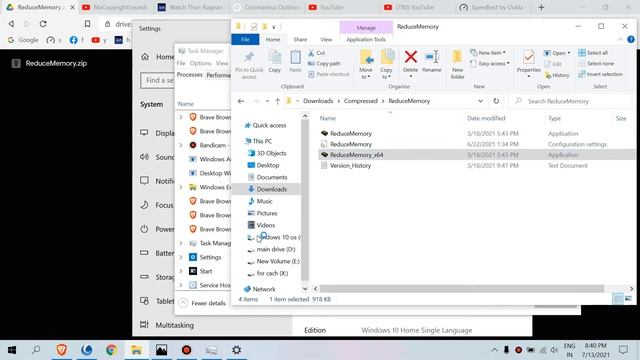Open the Easy access dropdown
Viewport: 640px width, 360px height.
pyautogui.click(x=490, y=64)
